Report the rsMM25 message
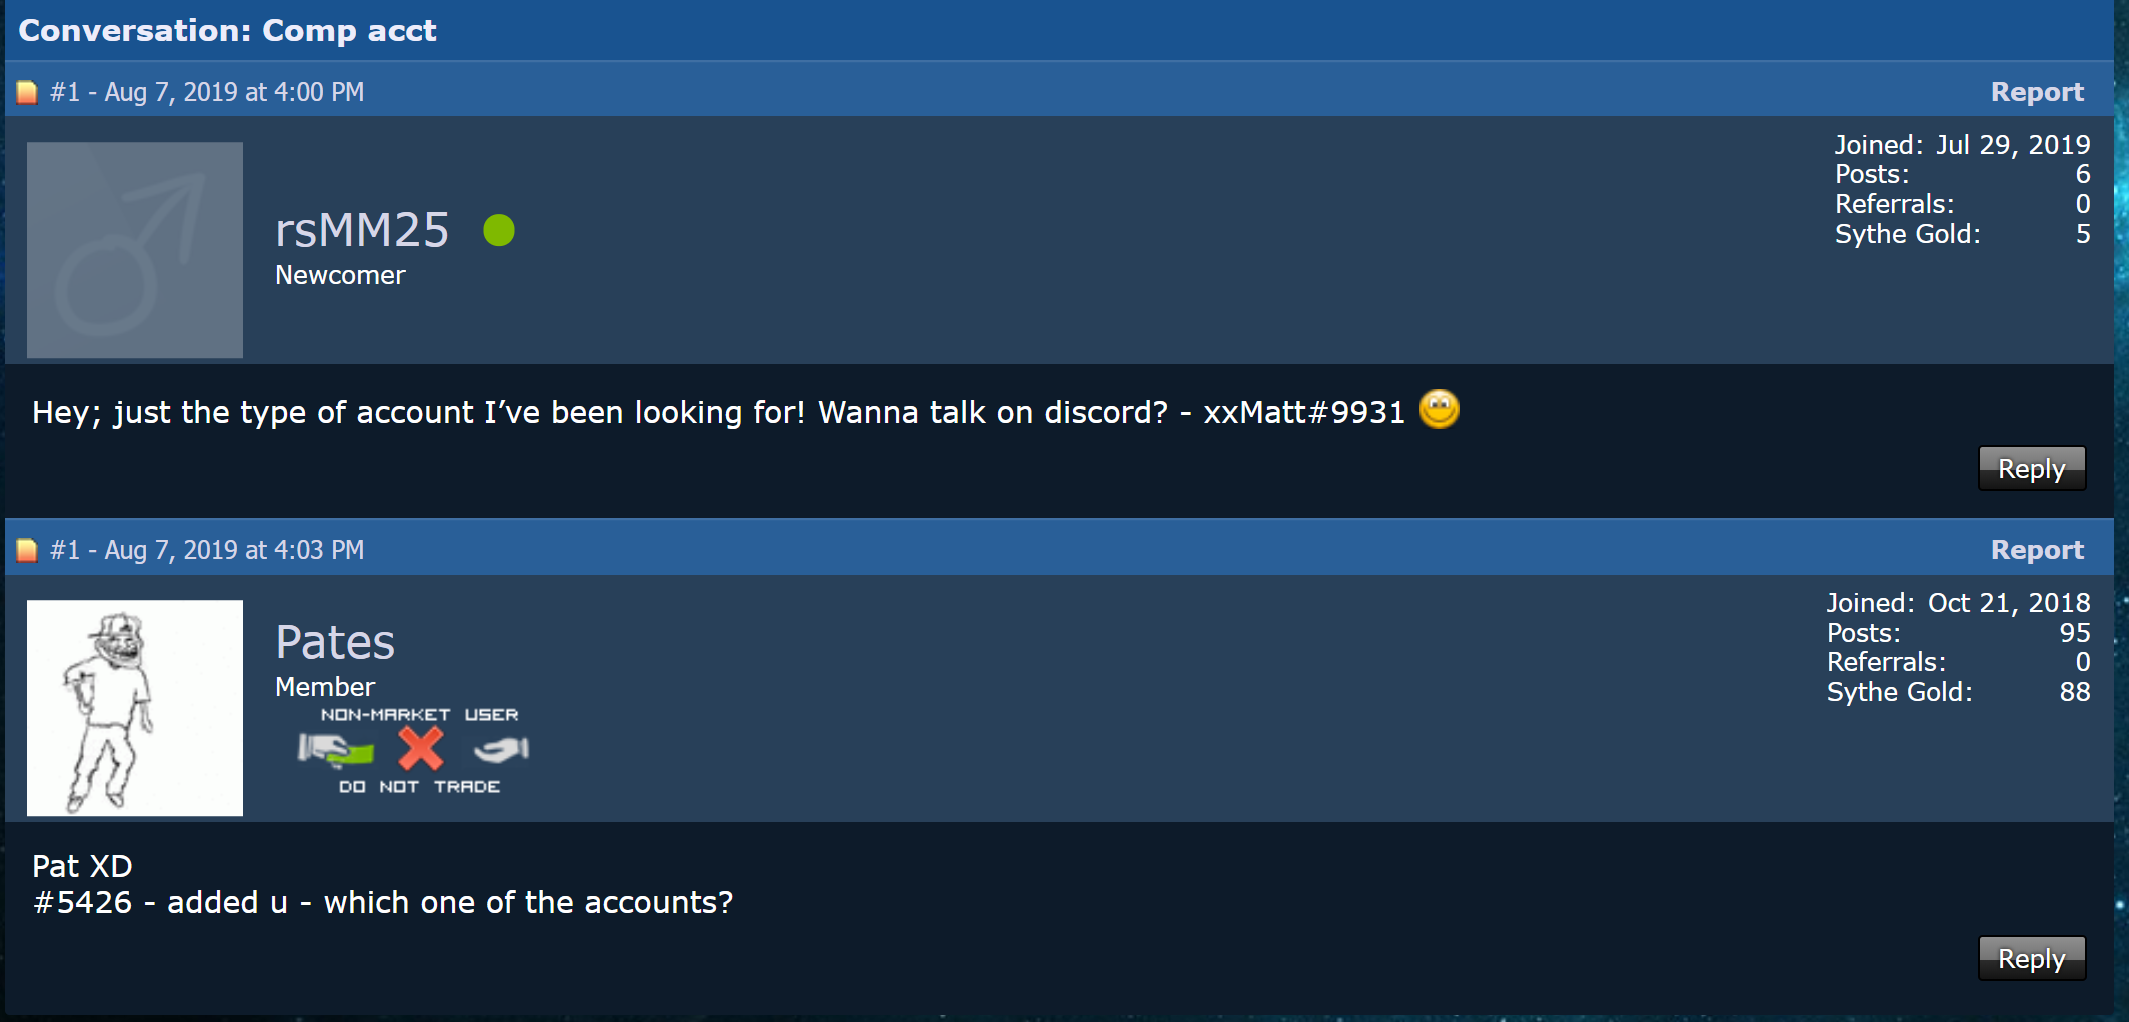Screen dimensions: 2129x1022 (x=2037, y=92)
